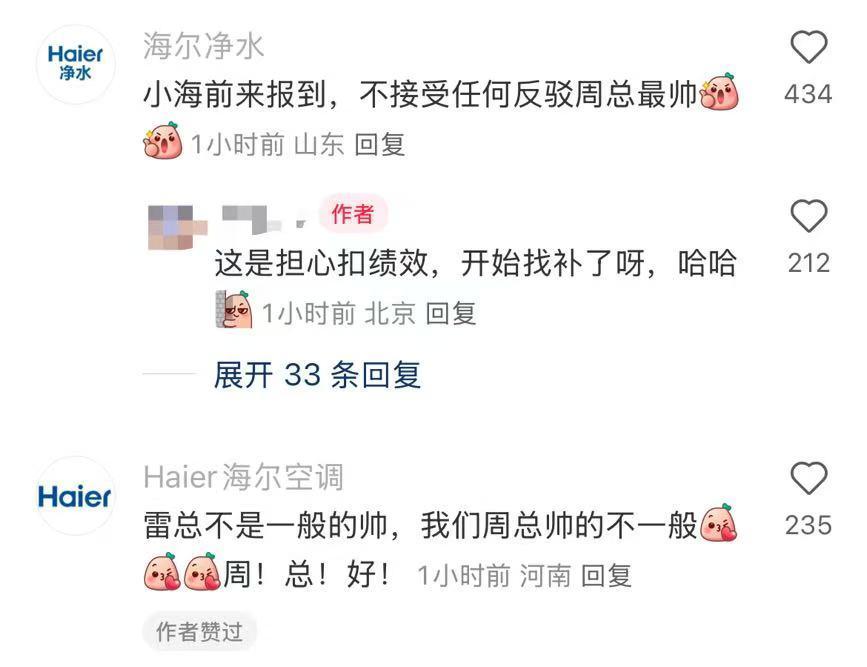Click the kiss-heart emoji after 不一般
Screen dimensions: 867x667
(719, 523)
